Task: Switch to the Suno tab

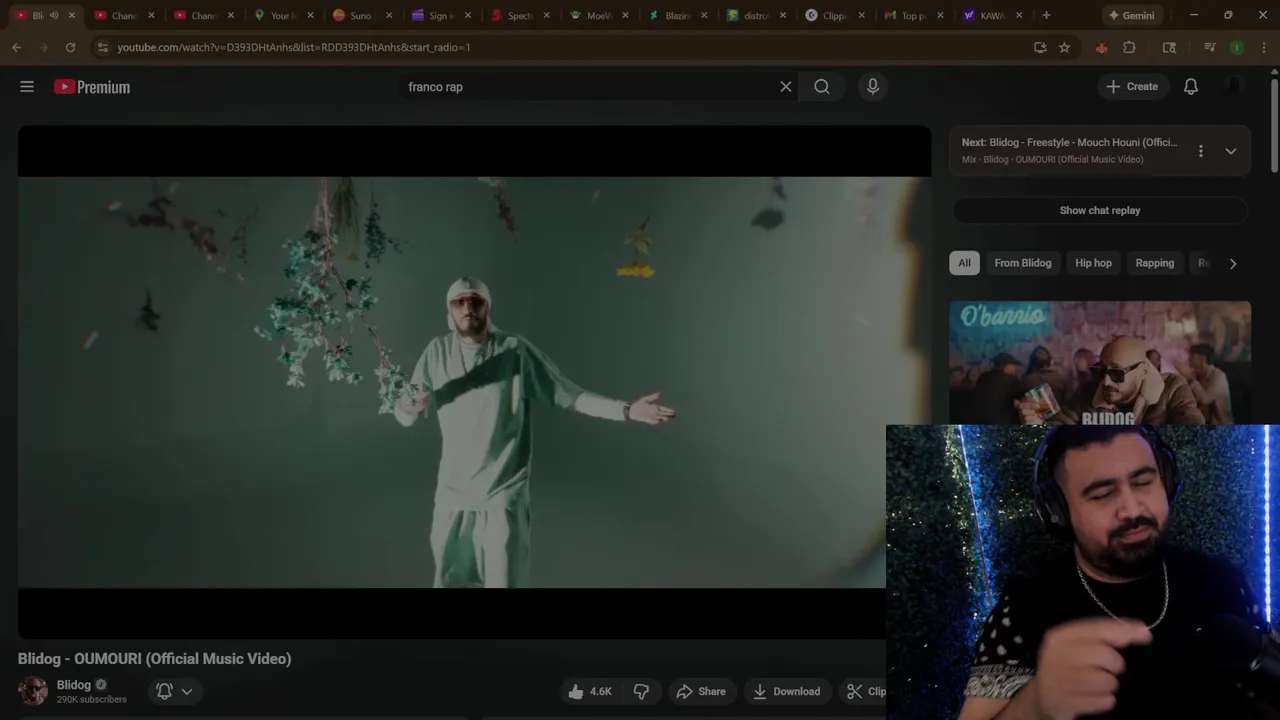Action: click(x=351, y=15)
